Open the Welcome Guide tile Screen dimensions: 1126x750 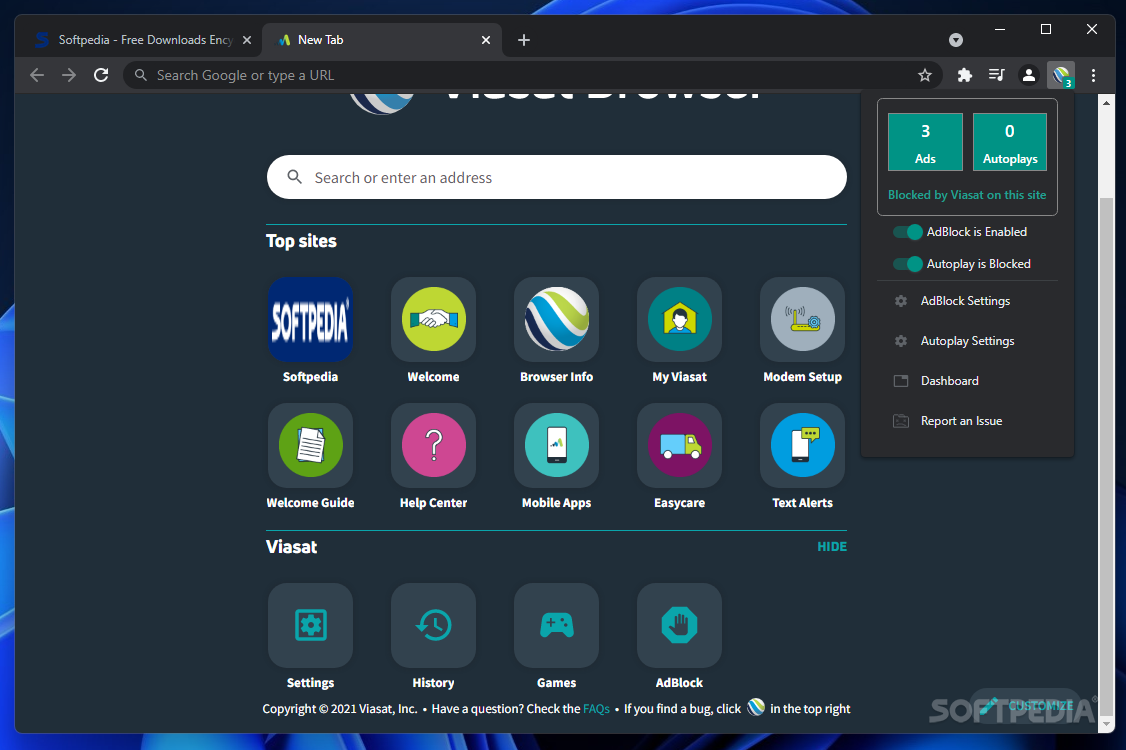click(x=310, y=445)
